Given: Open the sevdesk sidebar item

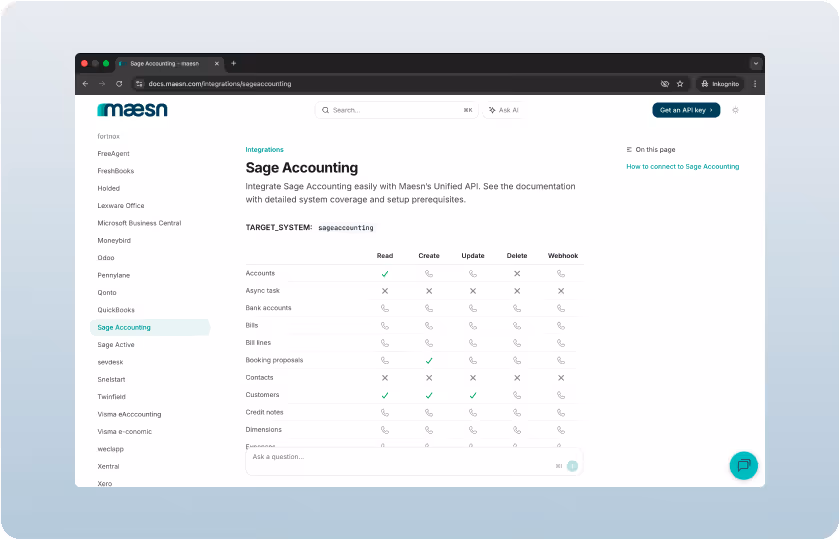Looking at the screenshot, I should 110,362.
